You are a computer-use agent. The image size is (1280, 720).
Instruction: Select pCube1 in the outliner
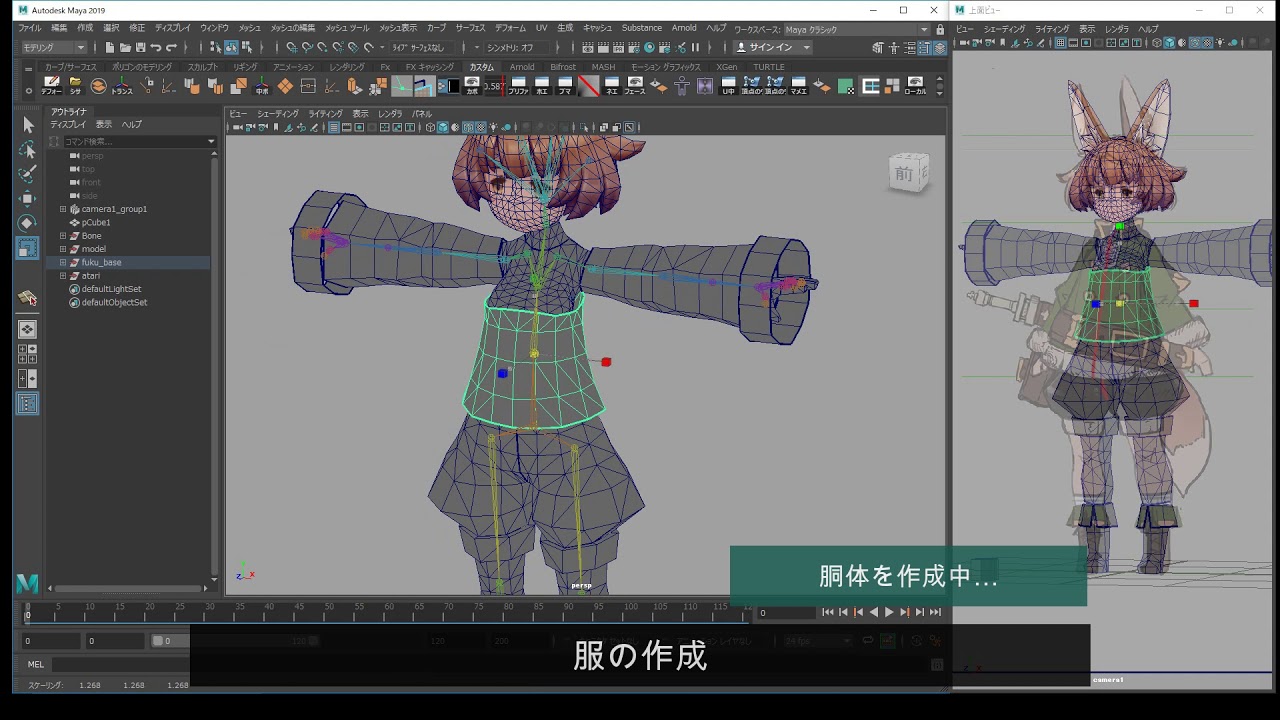point(95,222)
